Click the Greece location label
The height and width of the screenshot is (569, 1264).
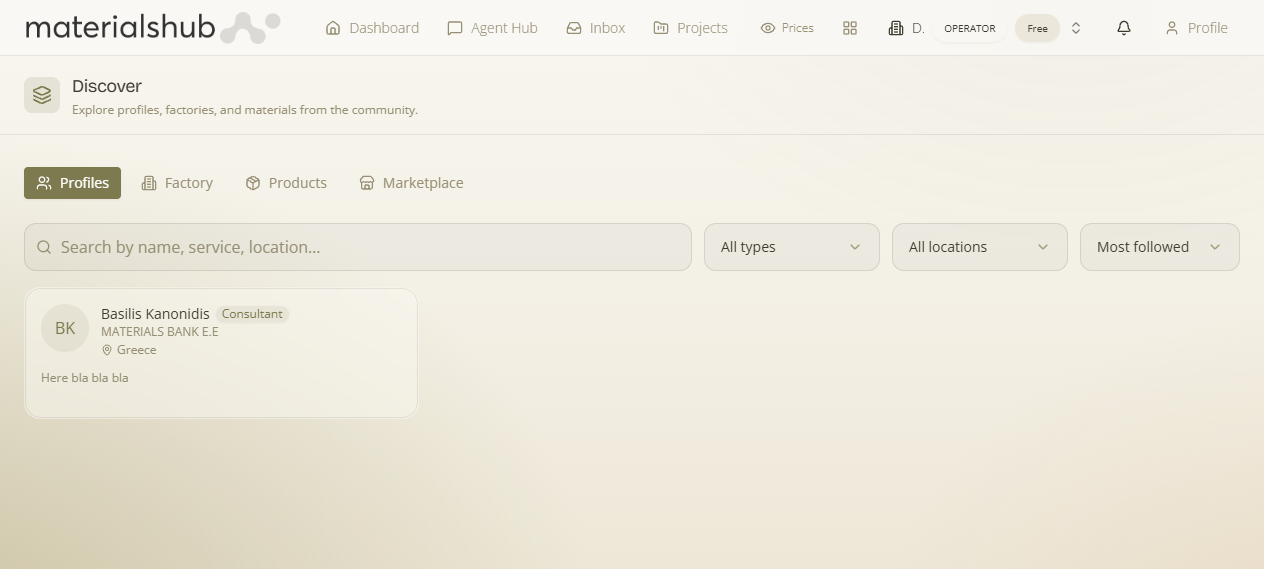[x=137, y=350]
